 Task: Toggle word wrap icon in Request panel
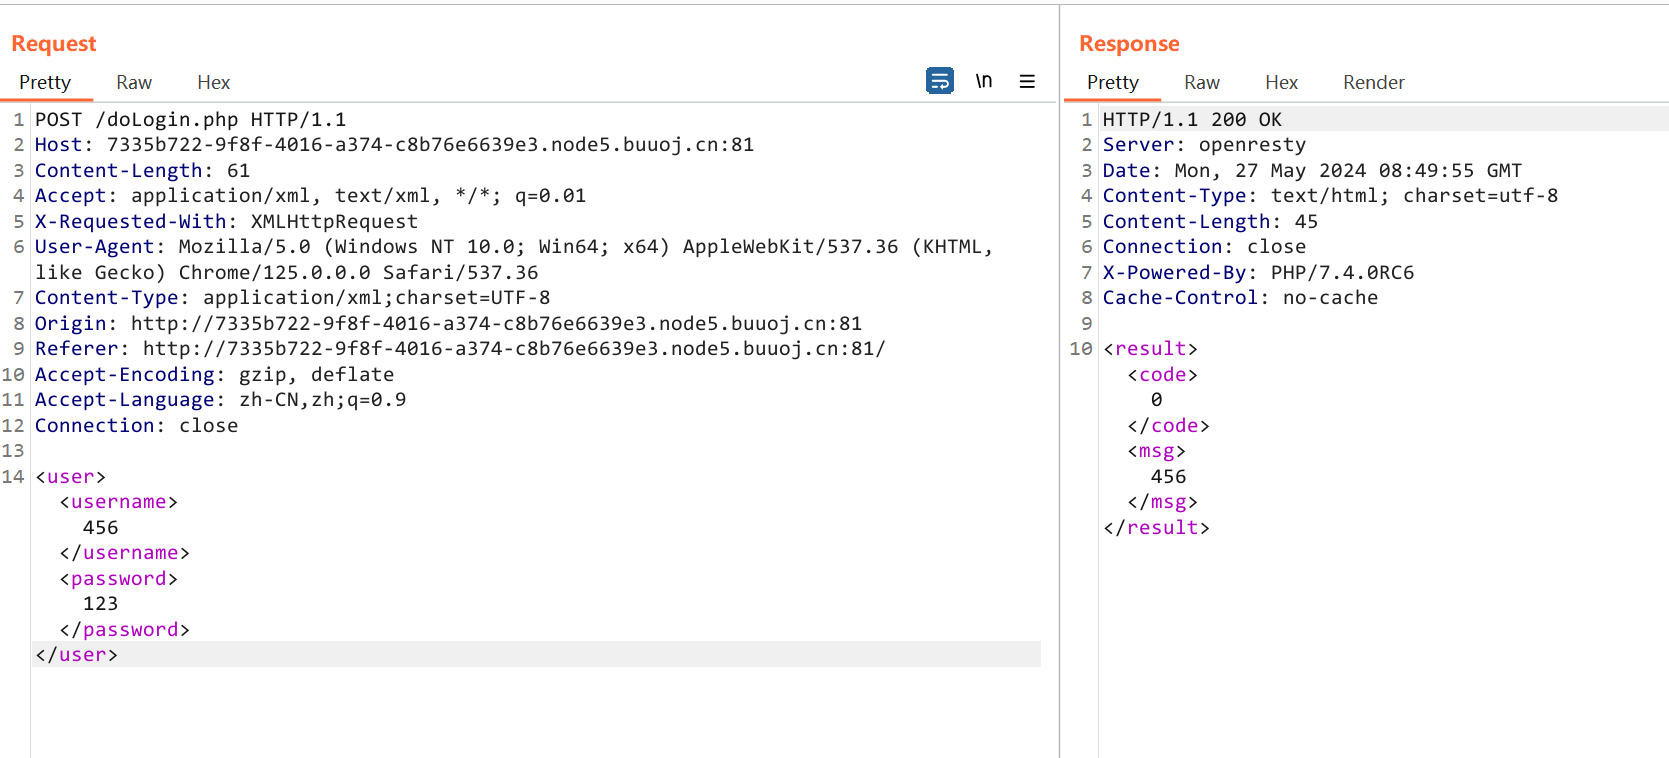pos(940,81)
